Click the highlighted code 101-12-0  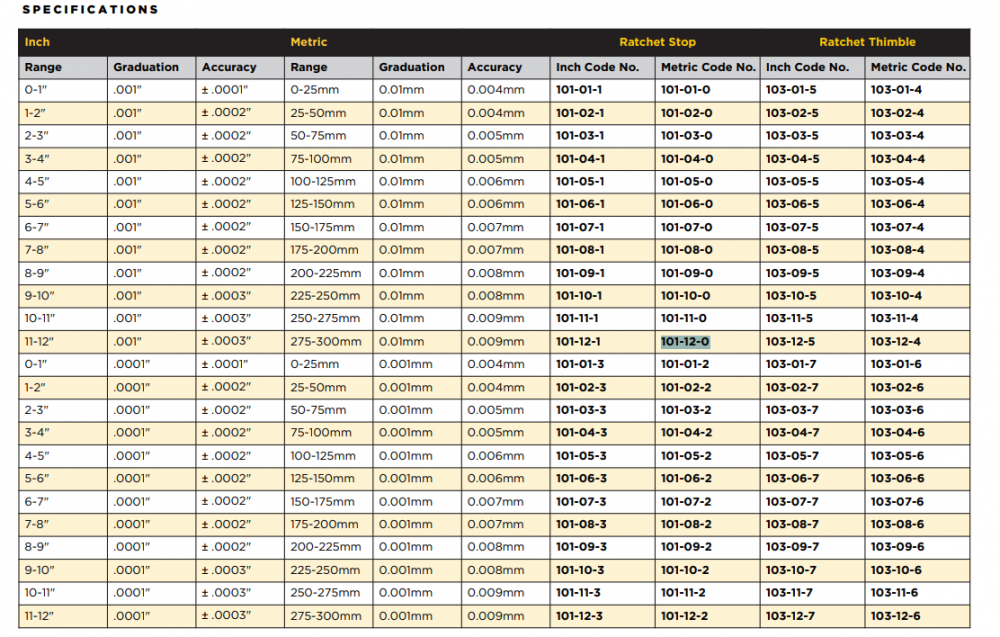point(685,341)
